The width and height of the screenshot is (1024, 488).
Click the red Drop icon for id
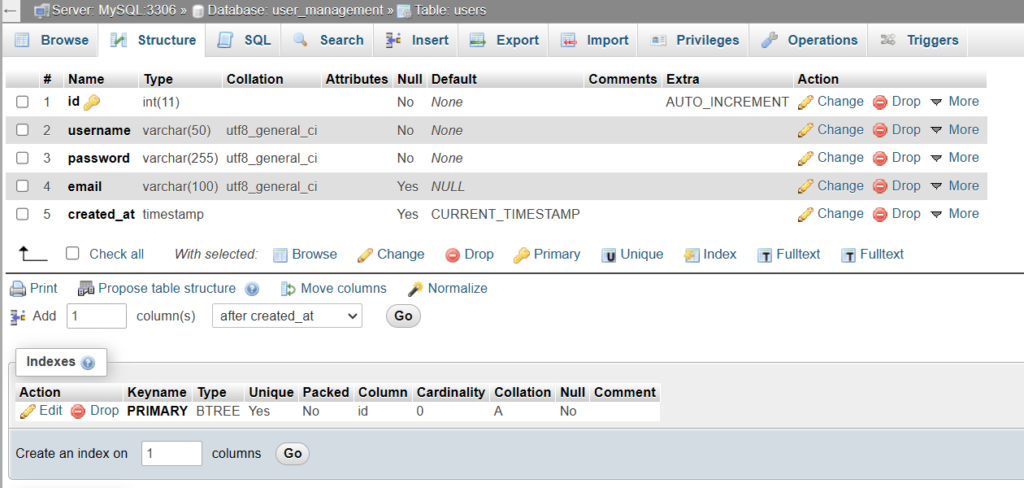coord(880,102)
